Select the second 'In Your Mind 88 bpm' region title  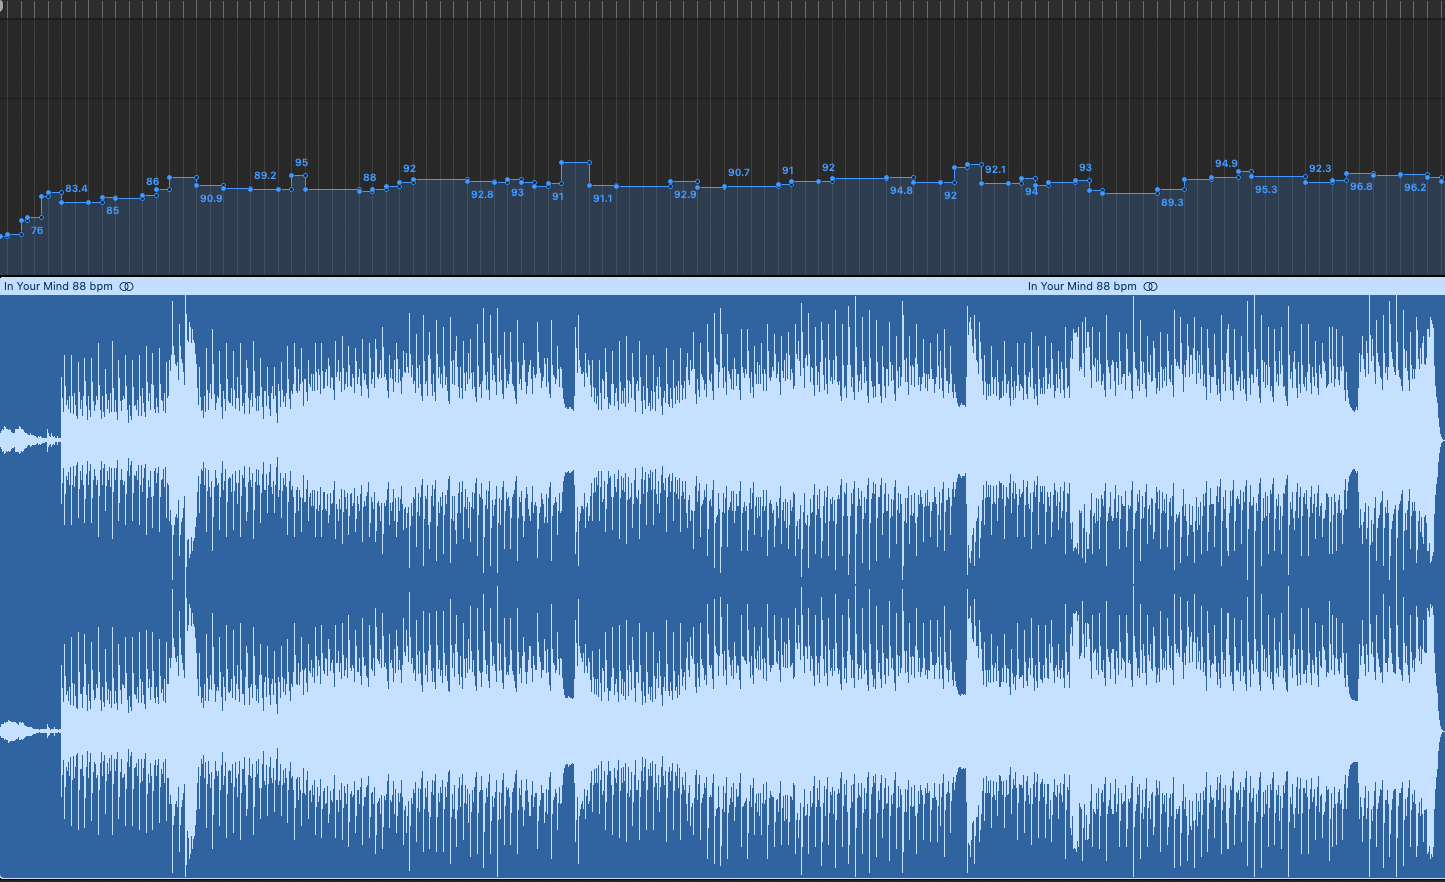coord(1082,286)
